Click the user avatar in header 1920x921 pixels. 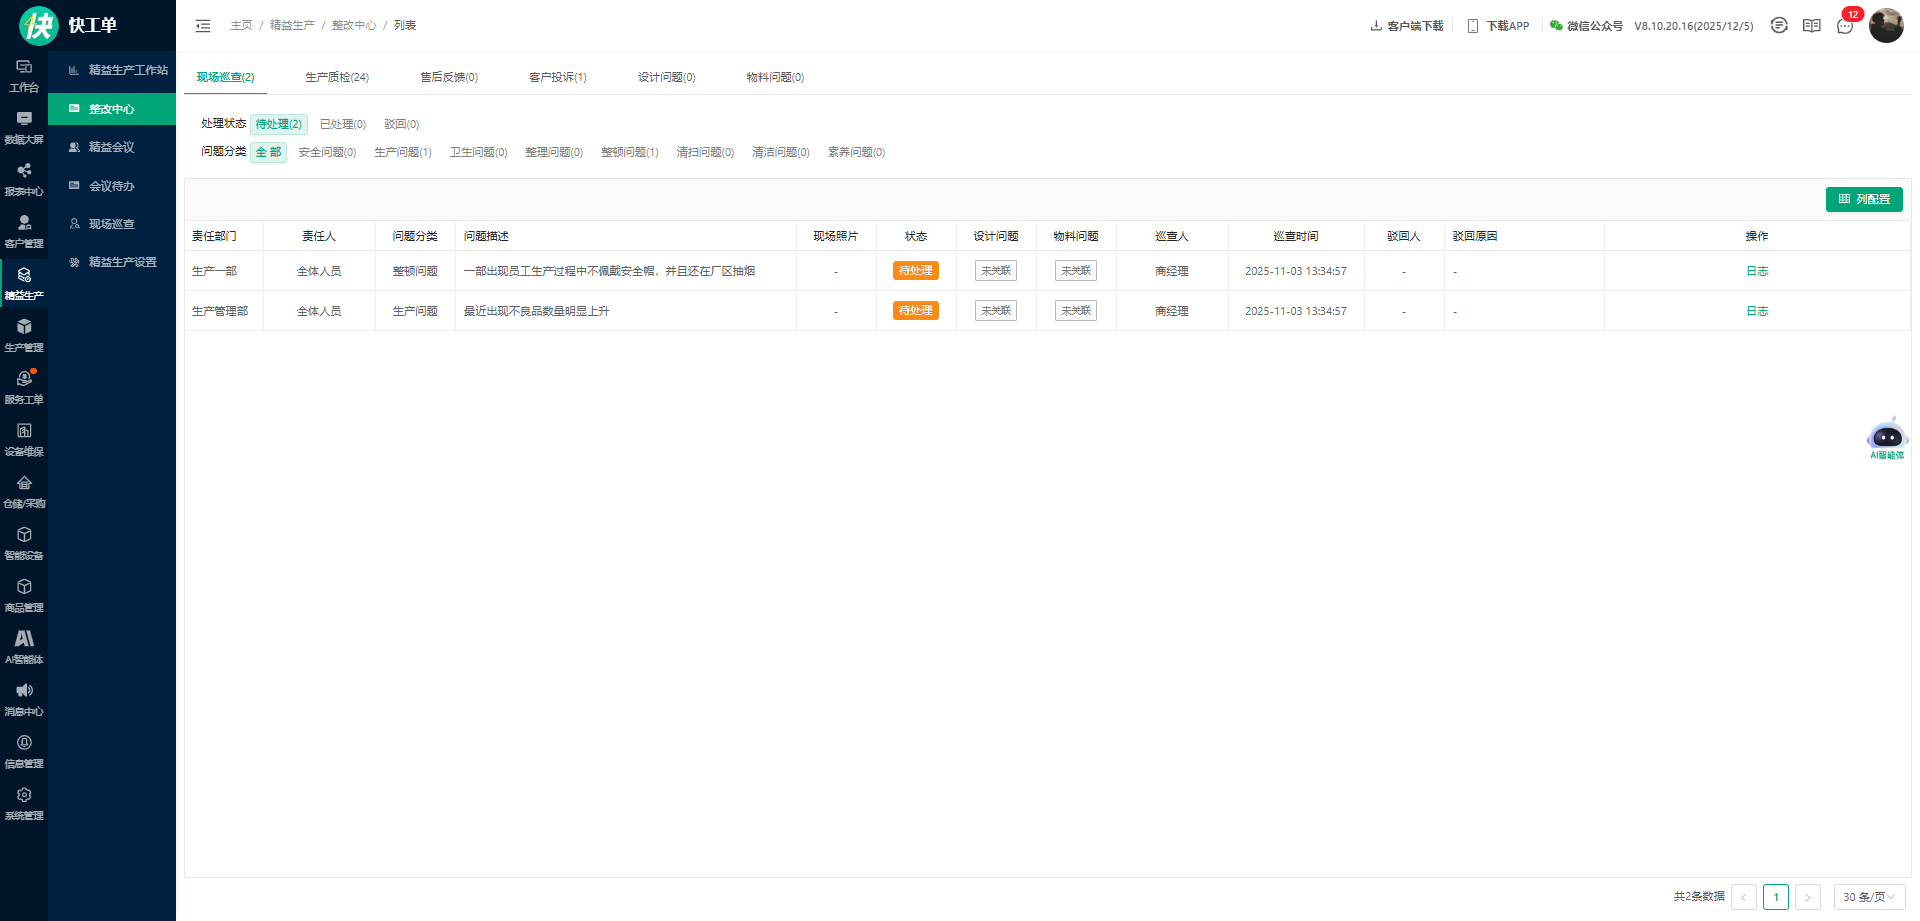(1885, 26)
